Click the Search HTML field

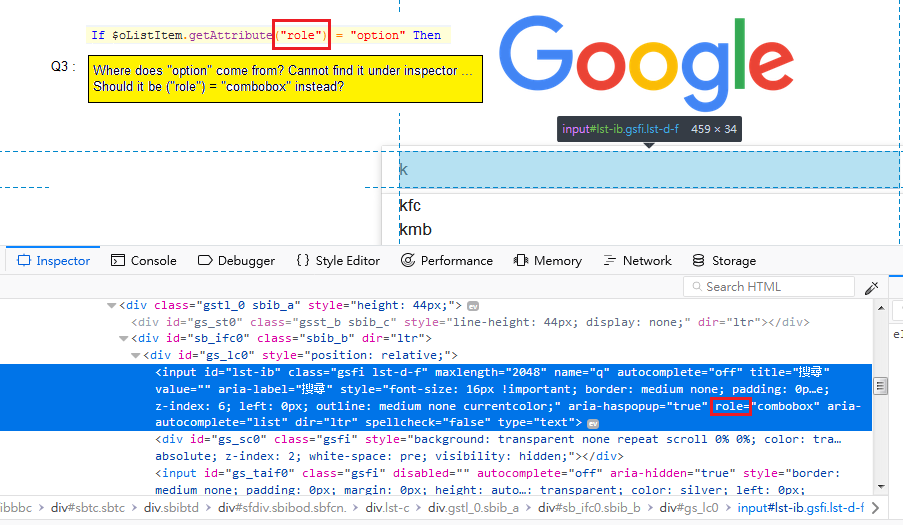(x=769, y=287)
